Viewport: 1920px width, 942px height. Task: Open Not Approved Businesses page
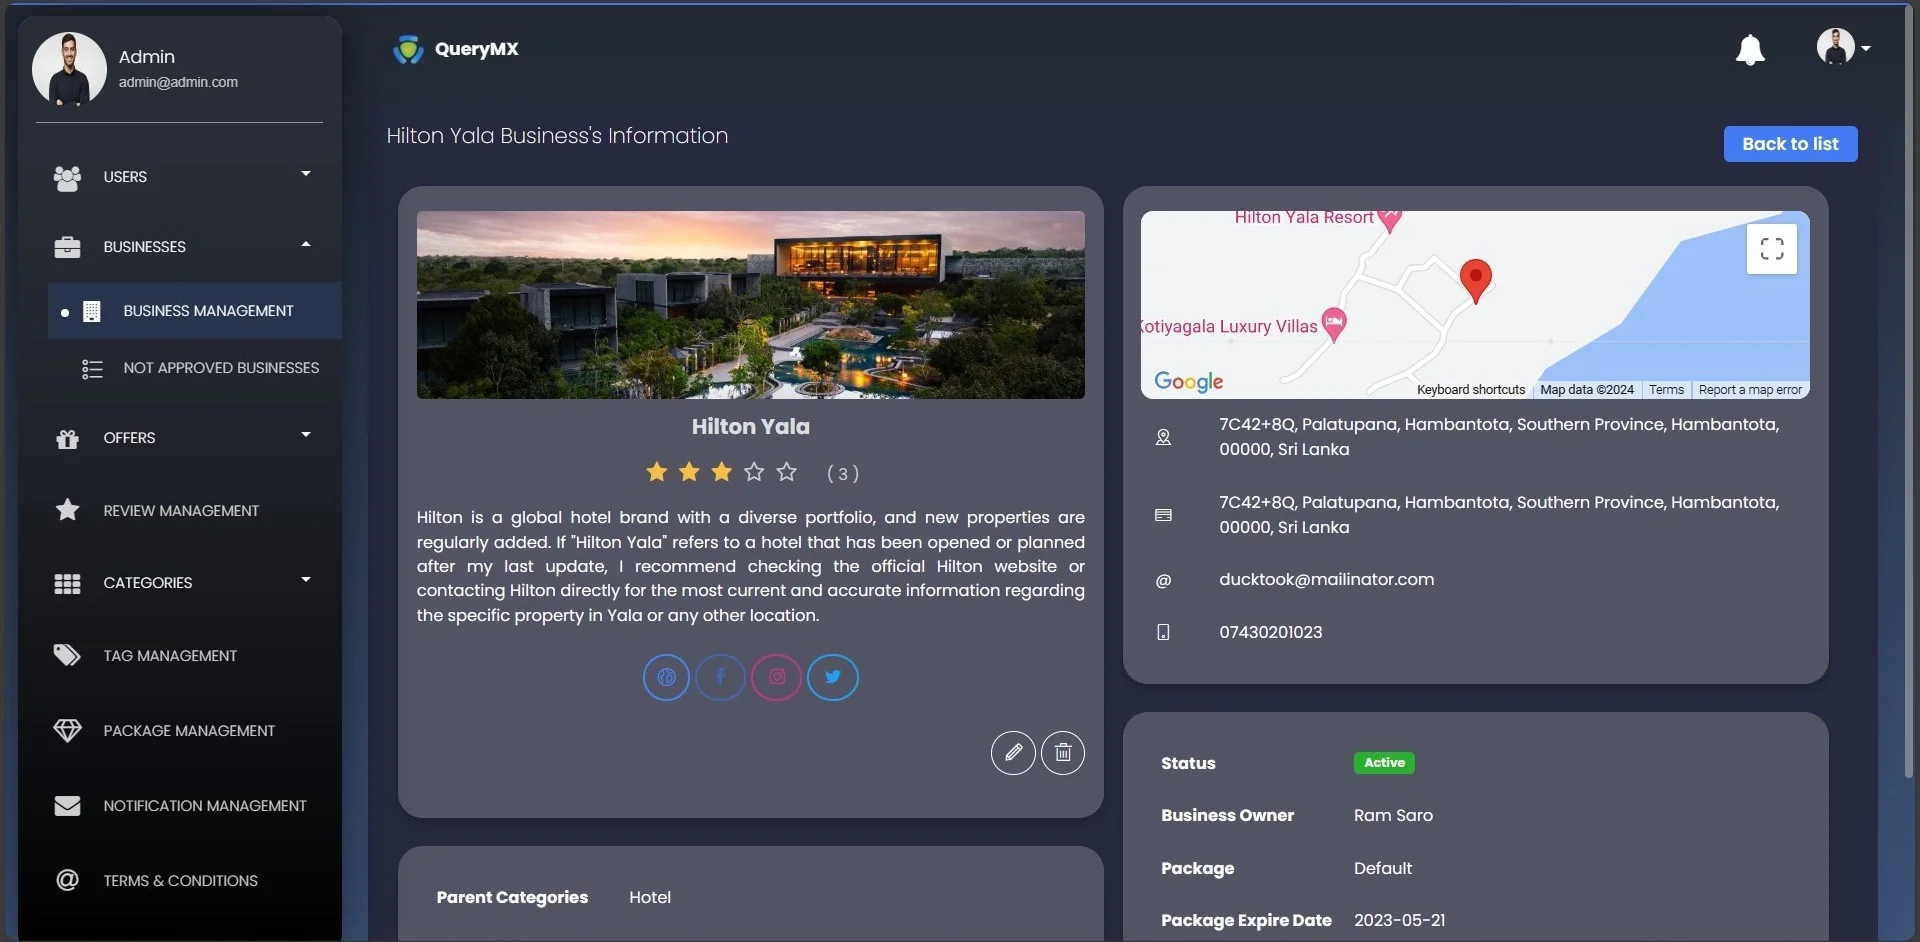pos(220,368)
